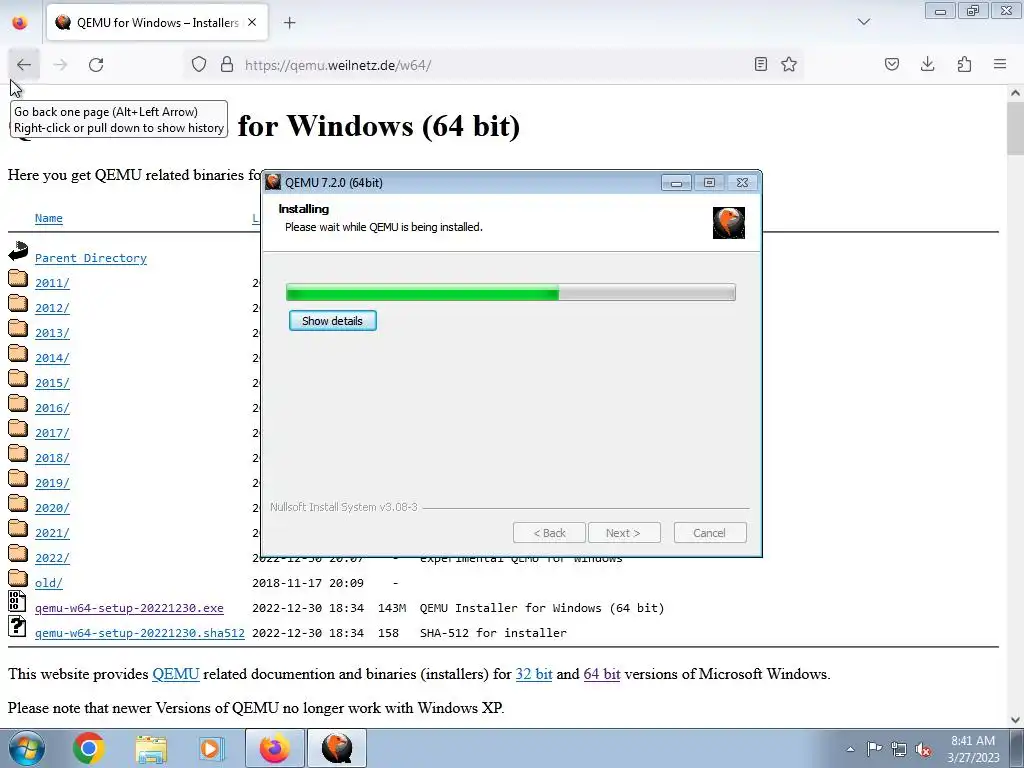Click the muted volume tray icon
This screenshot has width=1024, height=768.
(923, 749)
